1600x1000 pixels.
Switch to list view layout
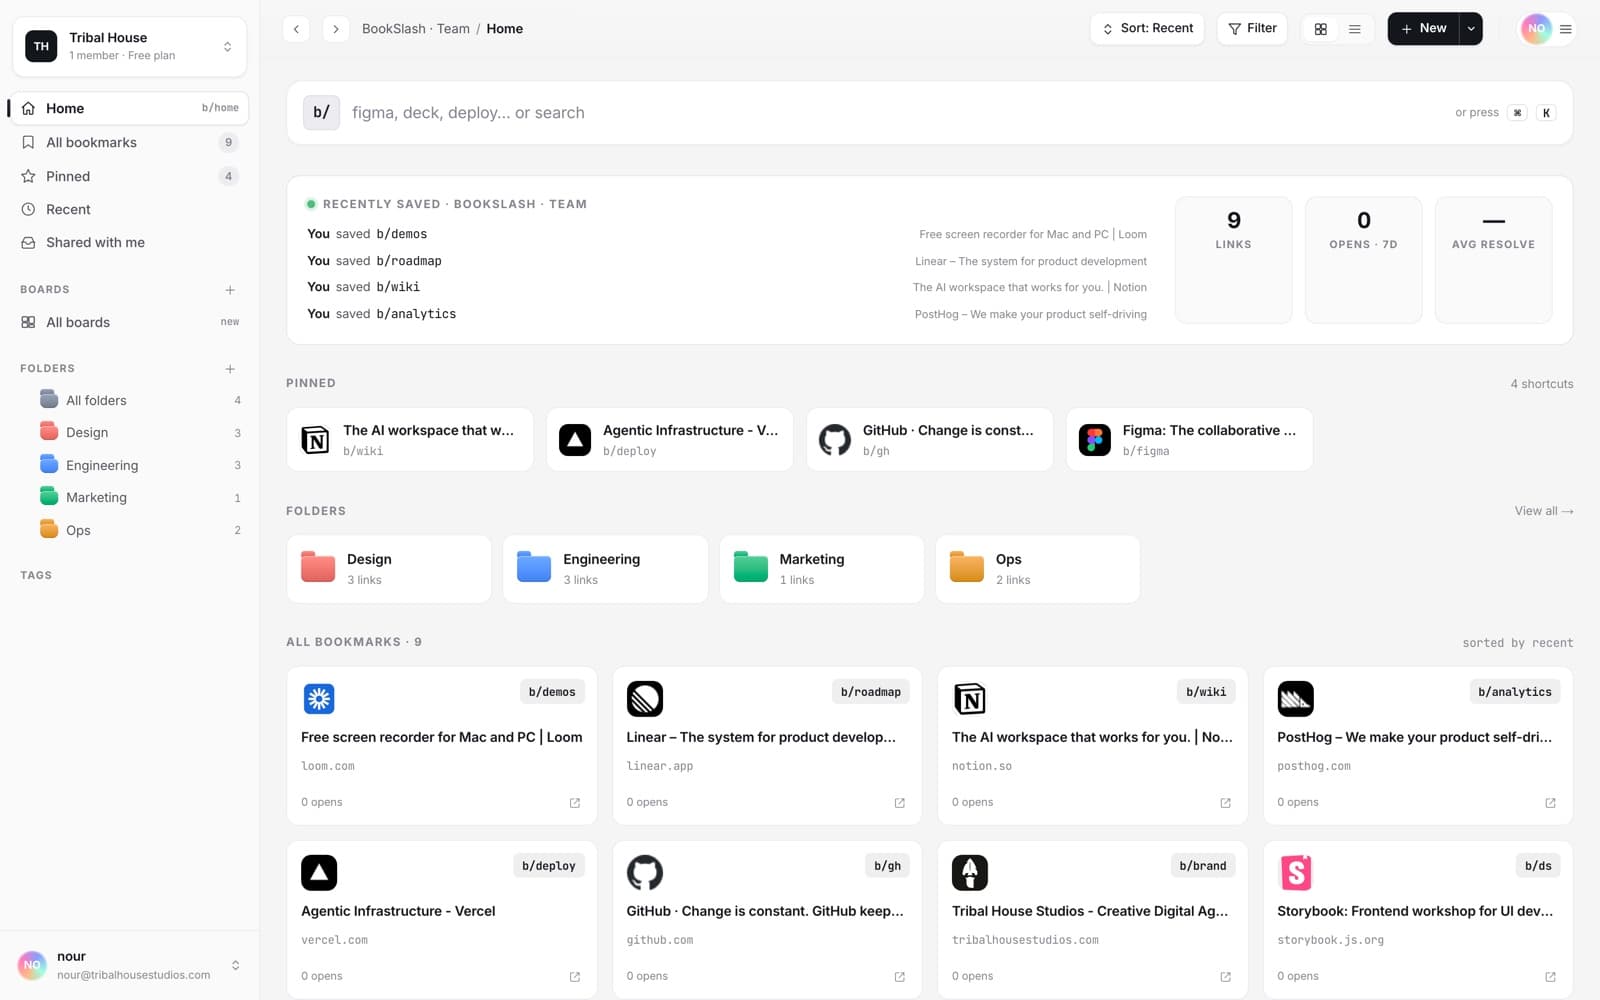(1355, 29)
